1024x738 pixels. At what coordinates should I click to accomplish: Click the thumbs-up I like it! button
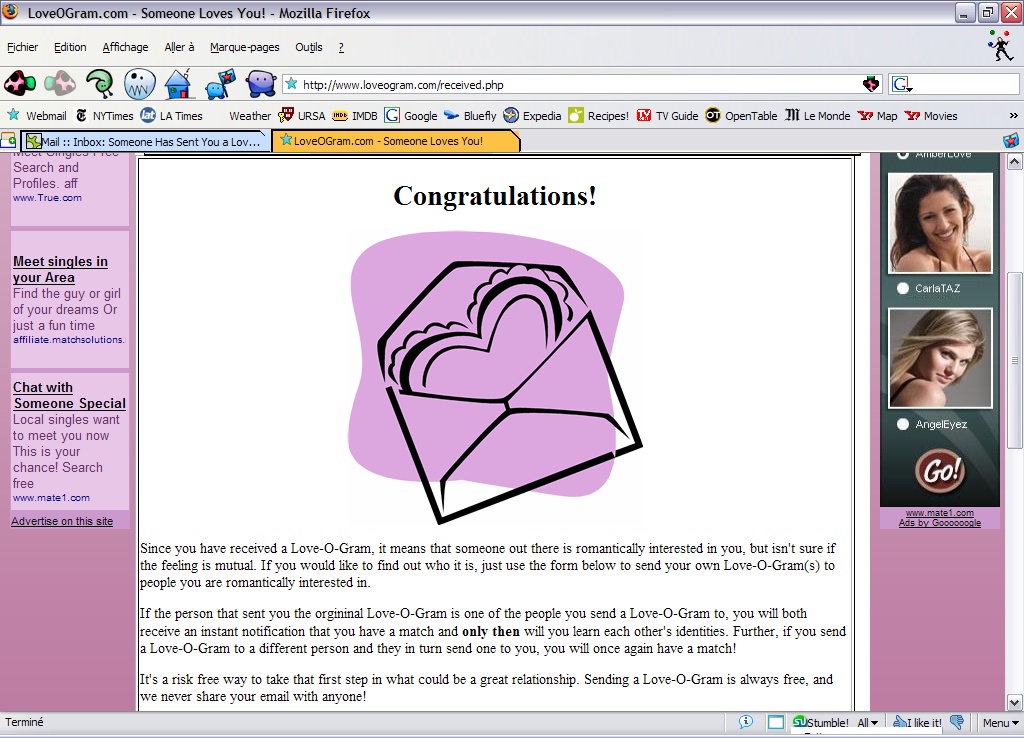point(918,722)
